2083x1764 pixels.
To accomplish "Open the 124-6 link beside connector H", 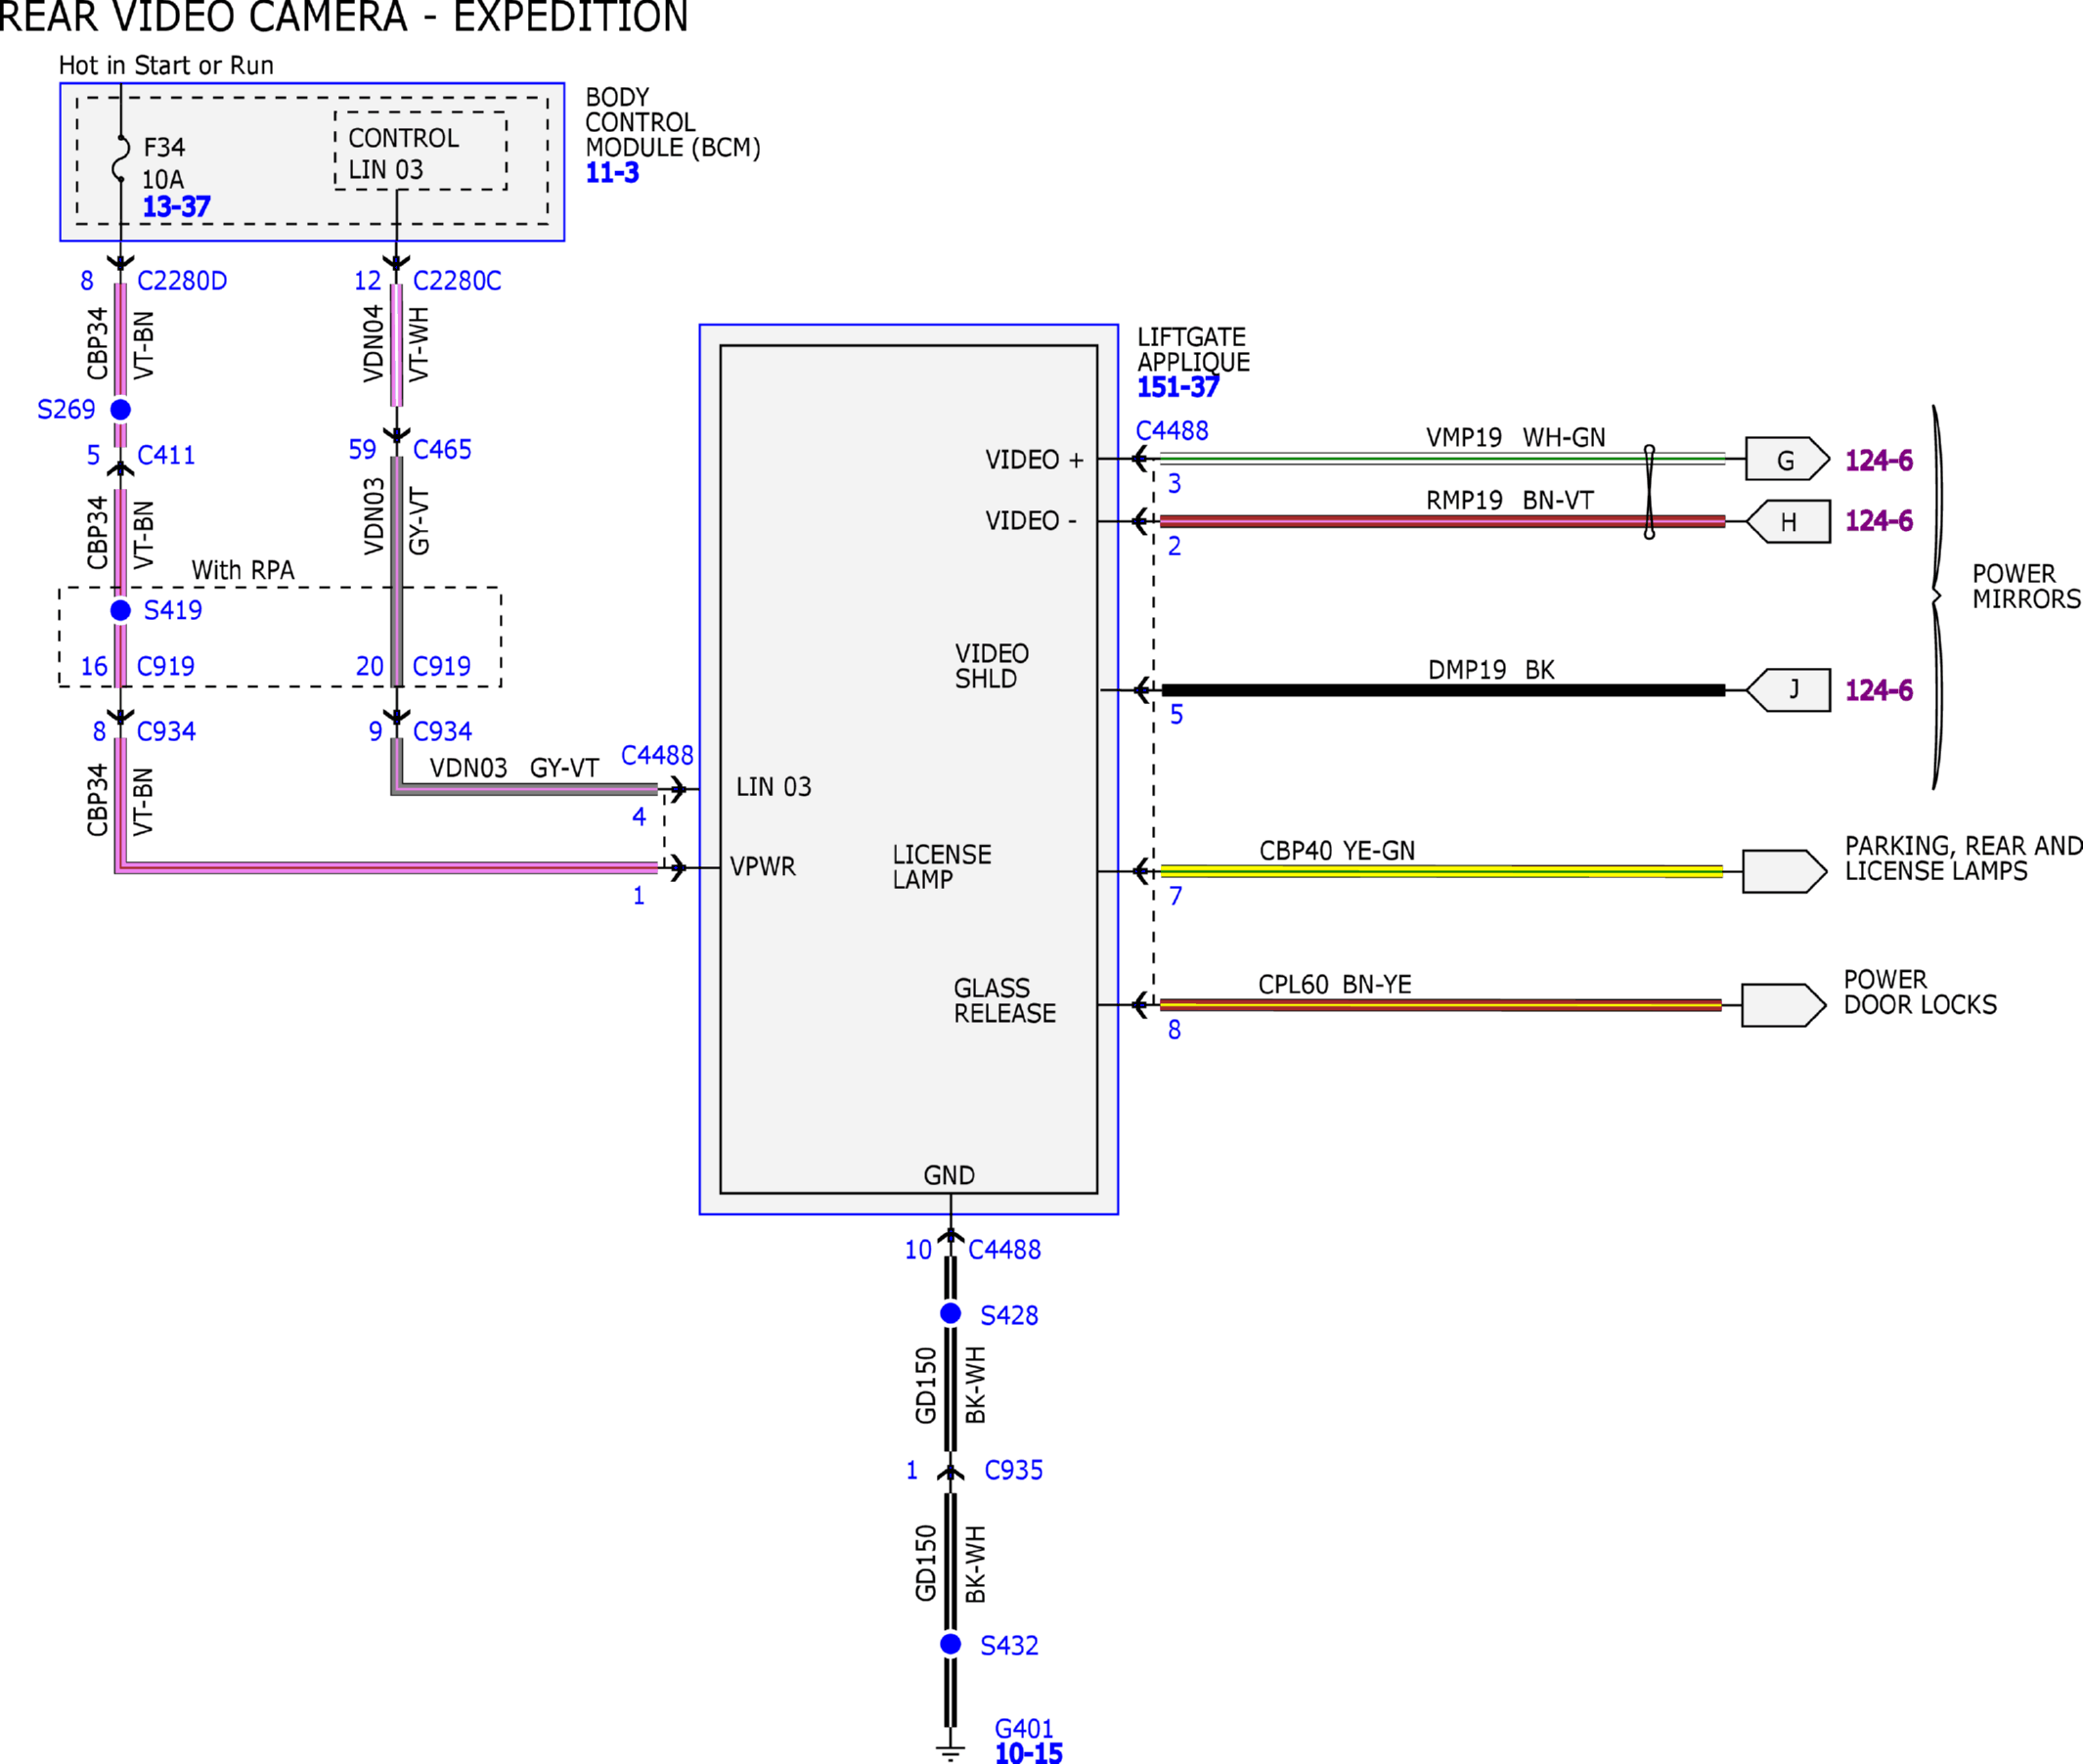I will point(1879,521).
